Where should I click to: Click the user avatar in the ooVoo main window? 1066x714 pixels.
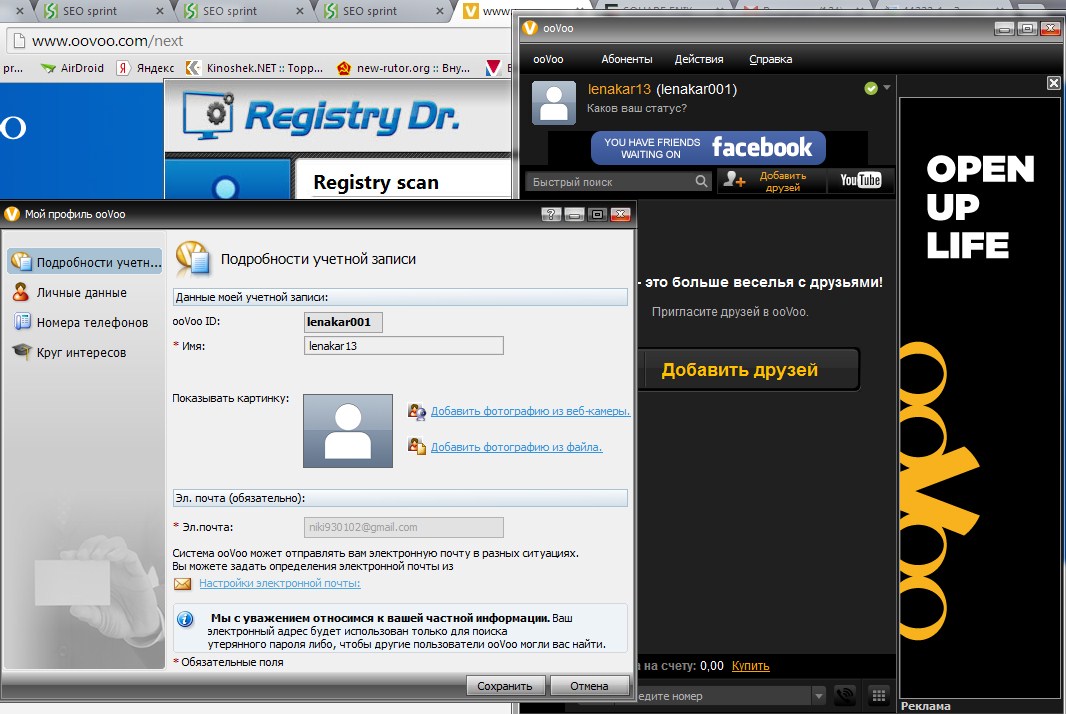(x=553, y=103)
